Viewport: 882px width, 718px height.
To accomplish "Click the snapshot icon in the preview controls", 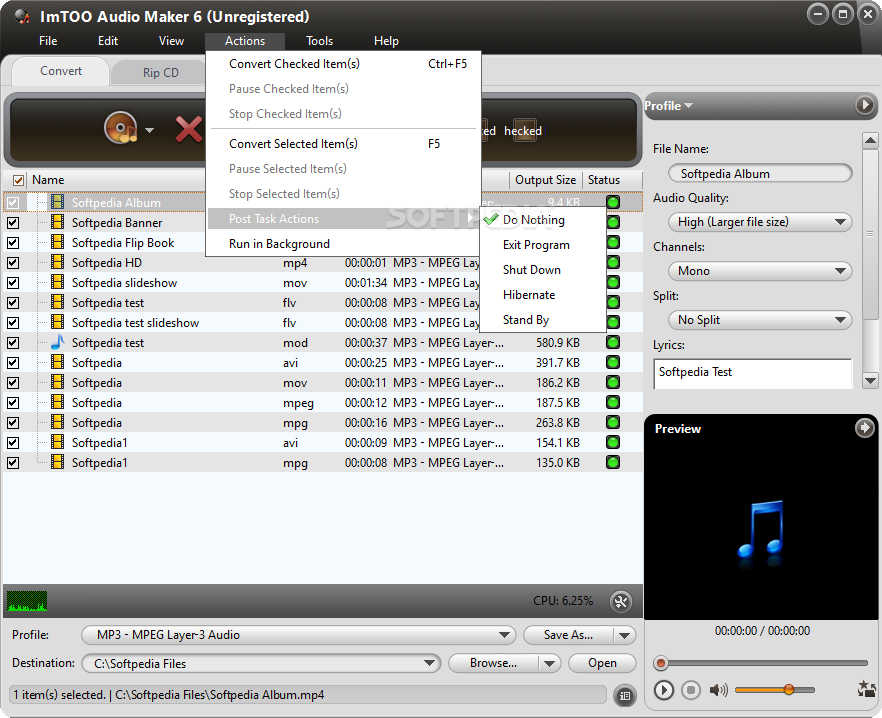I will point(866,689).
